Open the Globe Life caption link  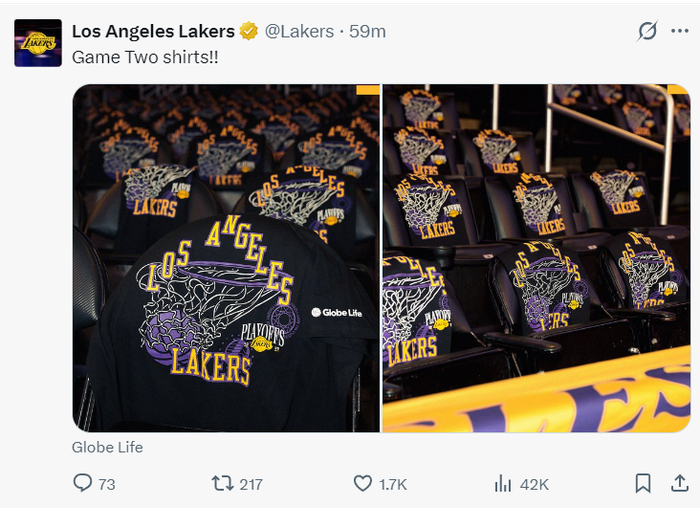(107, 447)
